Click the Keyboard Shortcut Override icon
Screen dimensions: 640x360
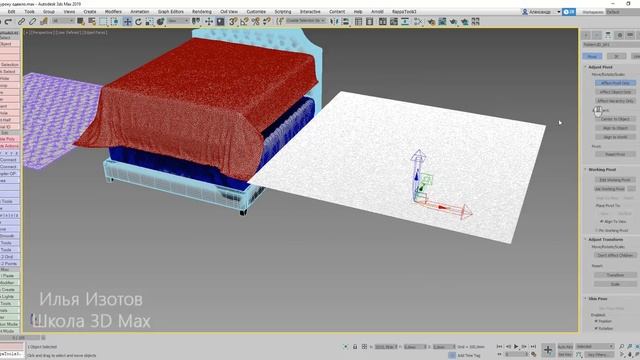coord(220,21)
